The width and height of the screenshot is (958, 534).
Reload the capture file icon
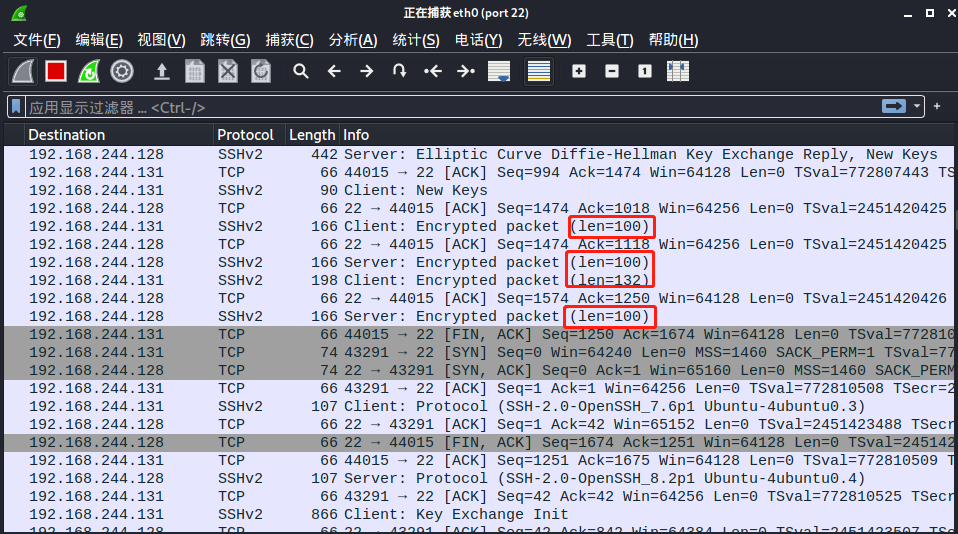[260, 71]
